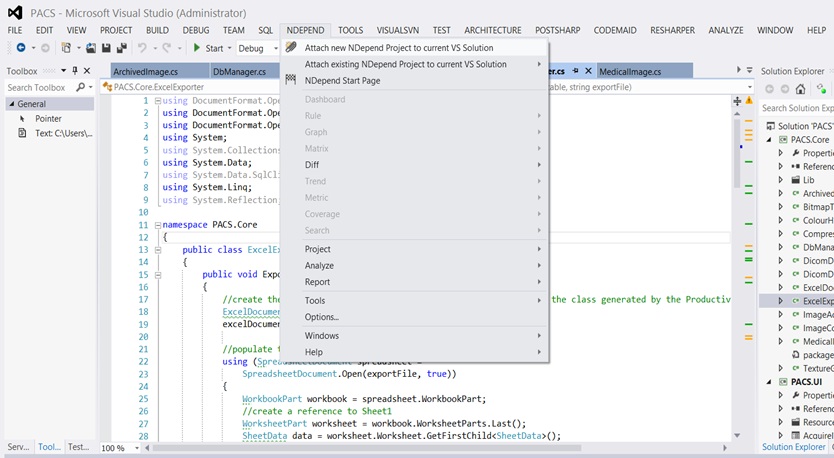
Task: Select the Pointer tool in Toolbox
Action: point(50,119)
